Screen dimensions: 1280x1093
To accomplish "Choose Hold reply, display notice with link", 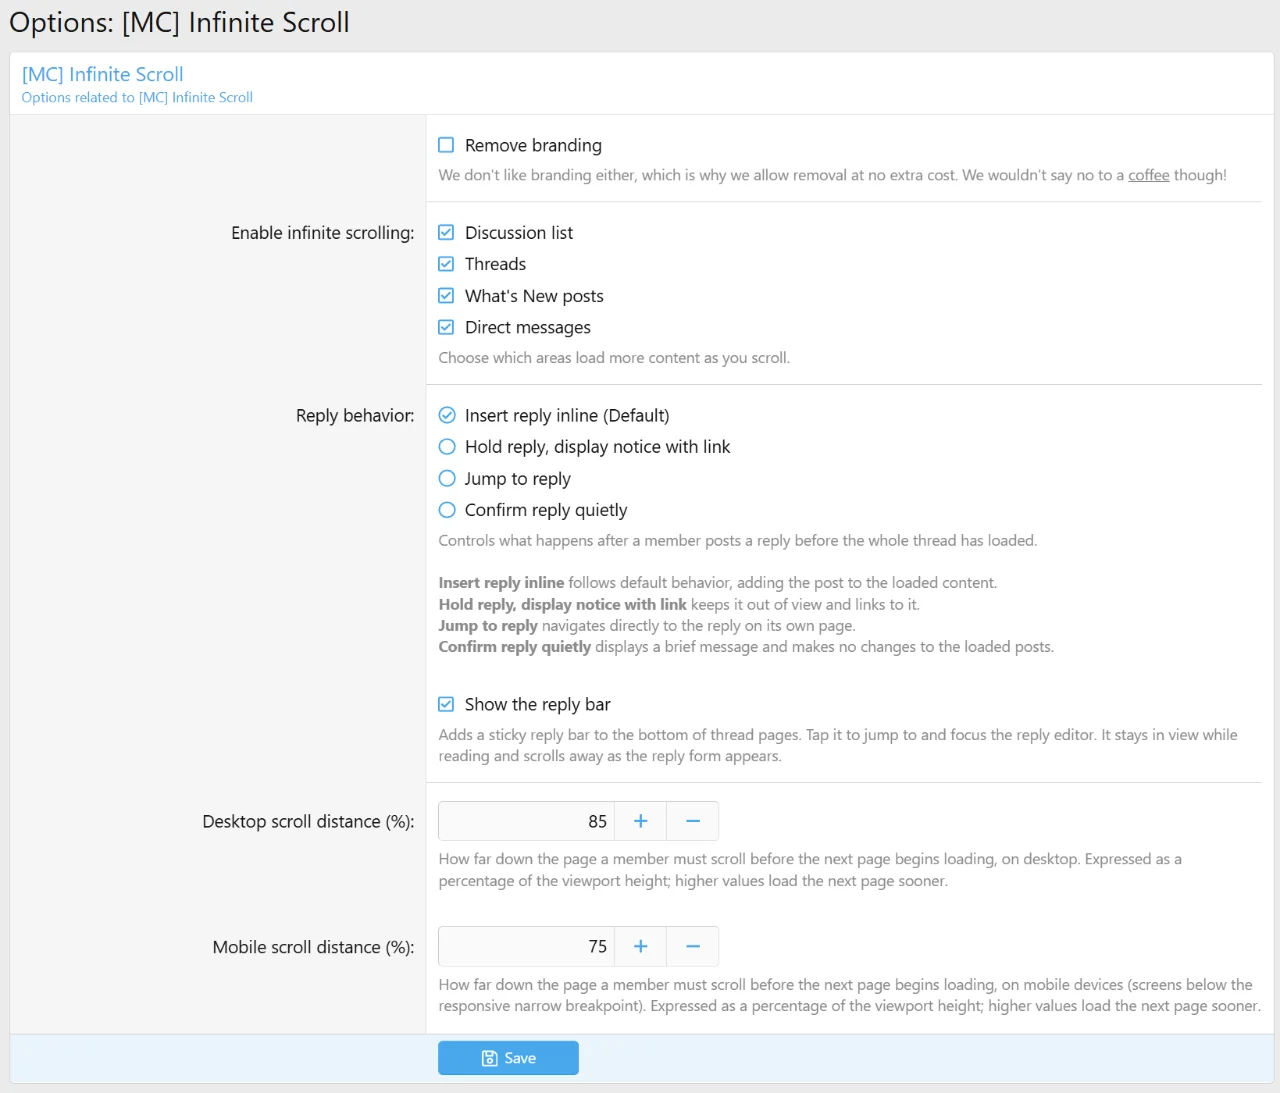I will point(447,447).
